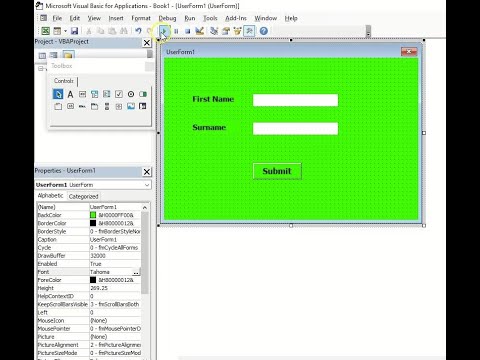The image size is (480, 360).
Task: Select the Label control in Toolbox
Action: click(70, 94)
